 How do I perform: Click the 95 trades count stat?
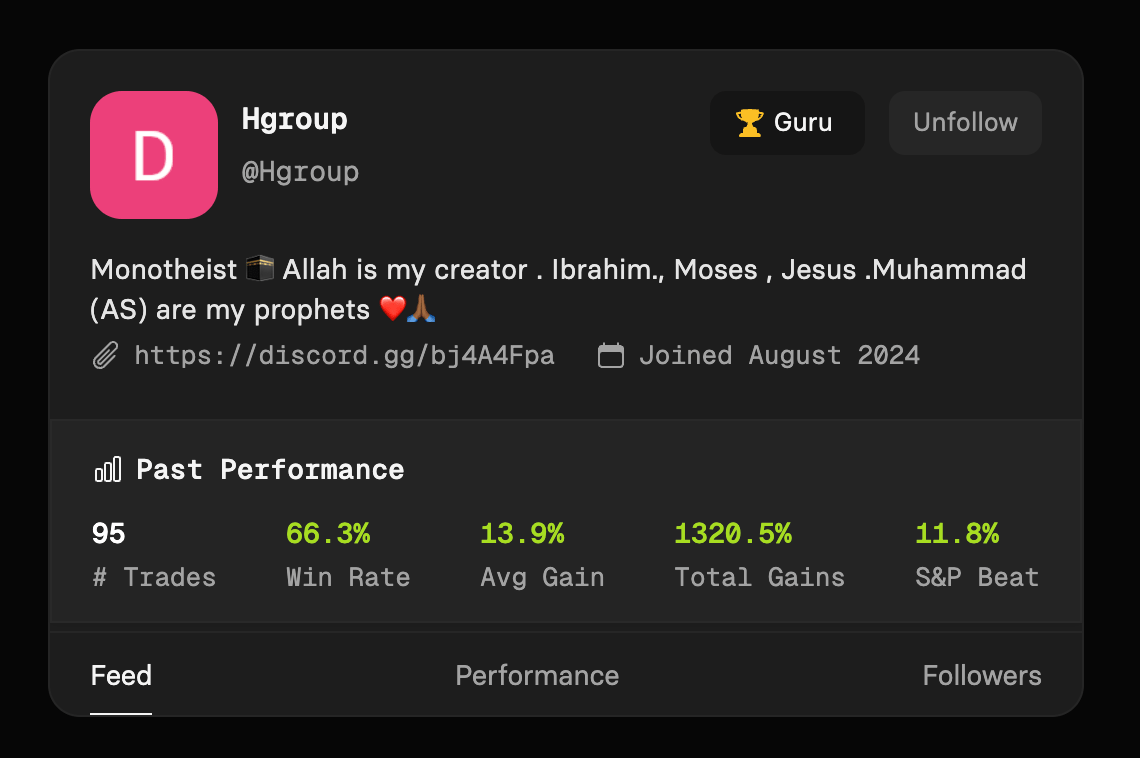pyautogui.click(x=109, y=534)
